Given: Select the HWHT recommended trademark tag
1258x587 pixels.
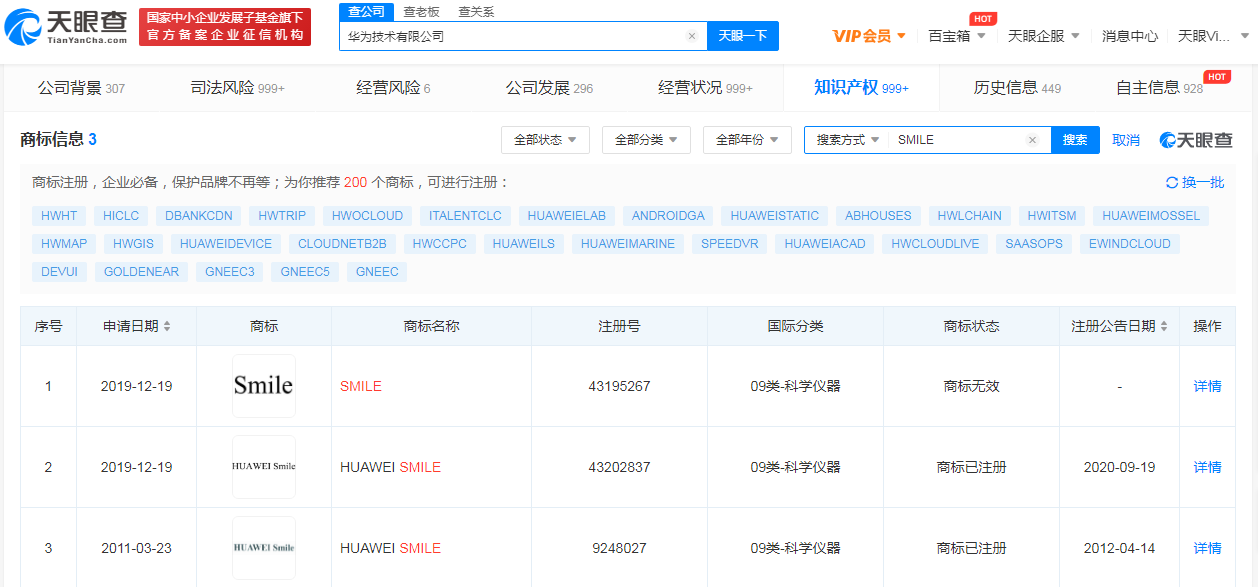Looking at the screenshot, I should pos(59,215).
